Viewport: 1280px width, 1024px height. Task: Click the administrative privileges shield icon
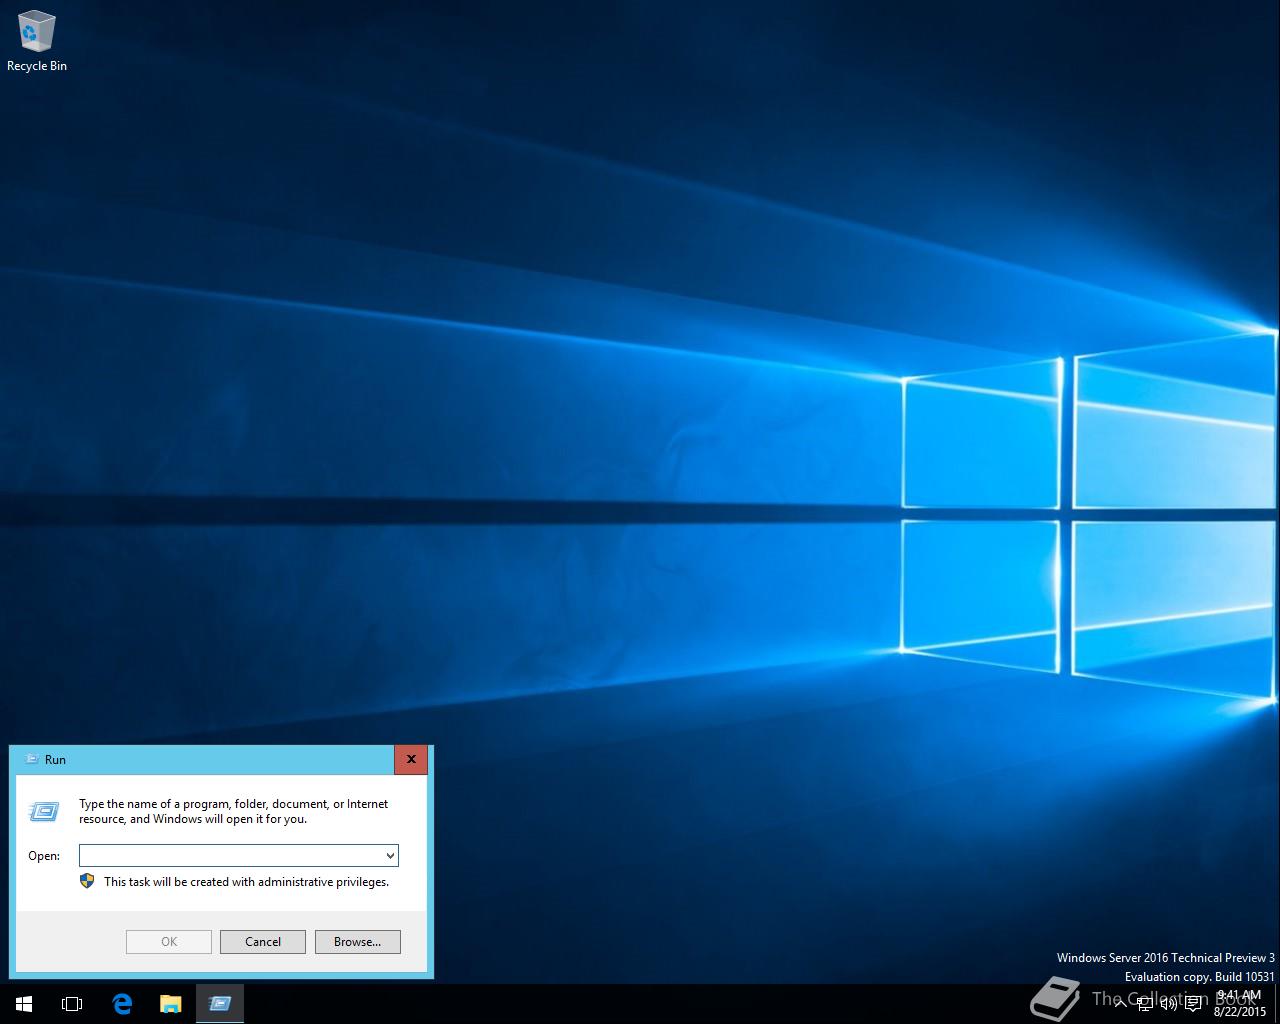[x=87, y=881]
